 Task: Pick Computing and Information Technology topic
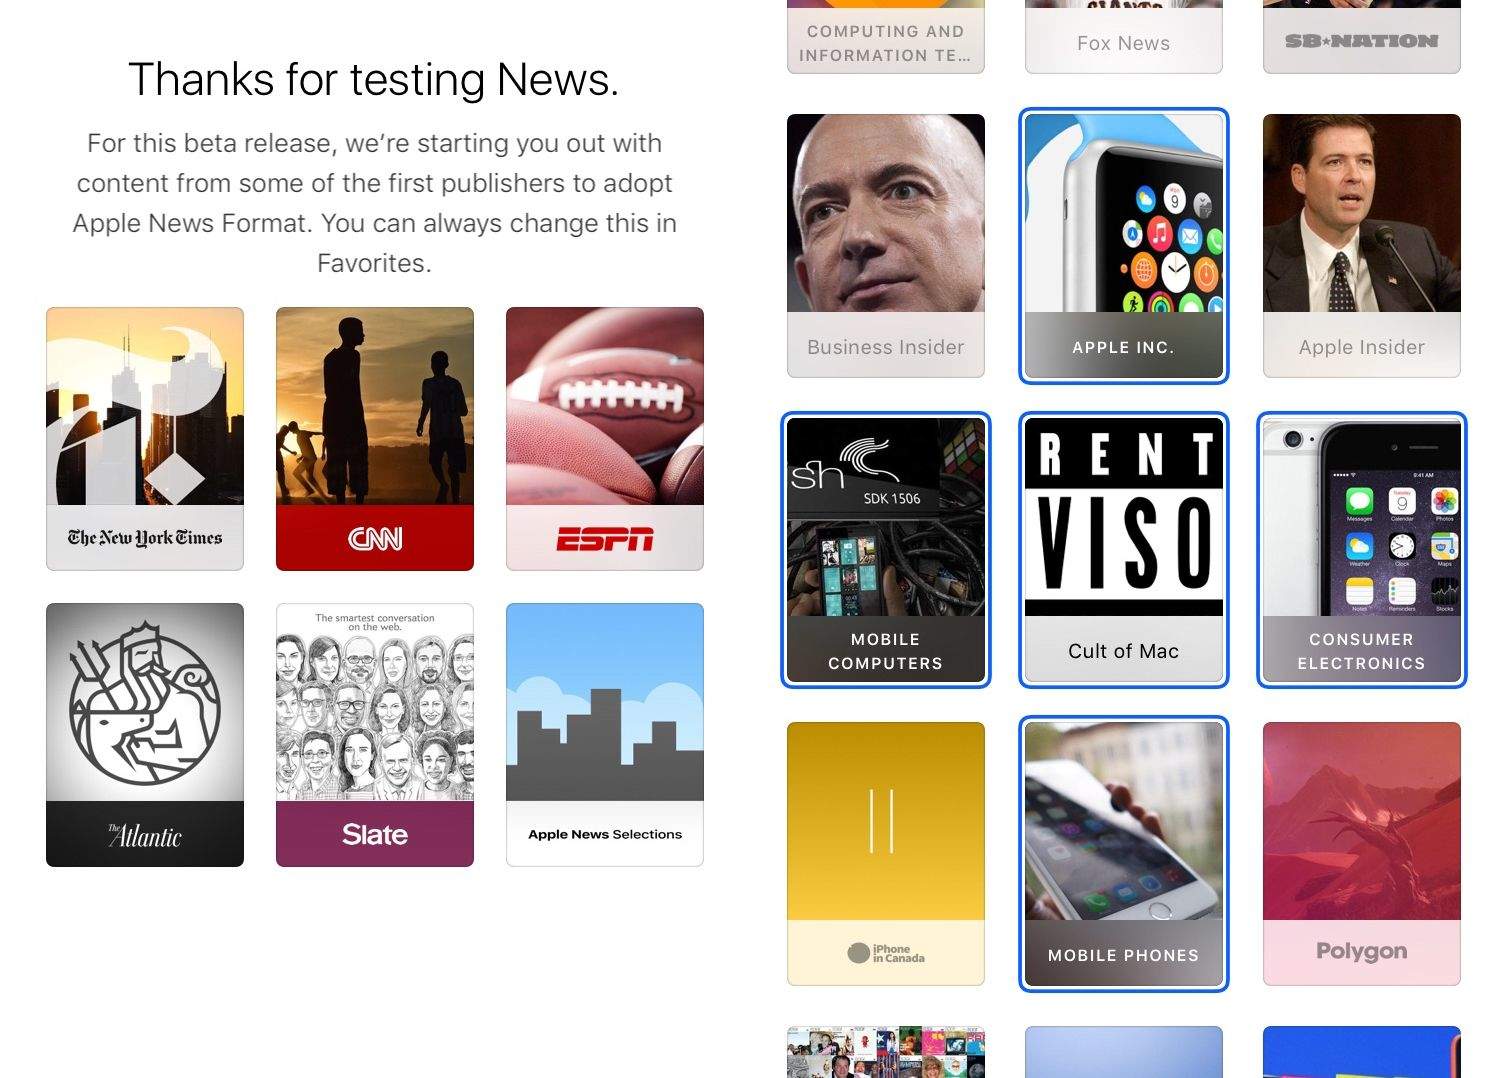(x=886, y=37)
